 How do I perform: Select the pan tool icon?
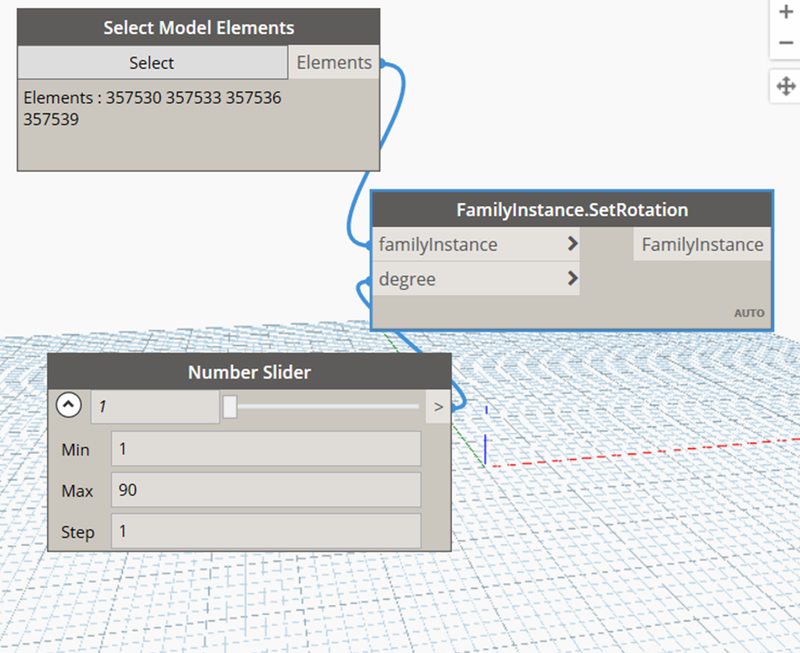[x=786, y=86]
